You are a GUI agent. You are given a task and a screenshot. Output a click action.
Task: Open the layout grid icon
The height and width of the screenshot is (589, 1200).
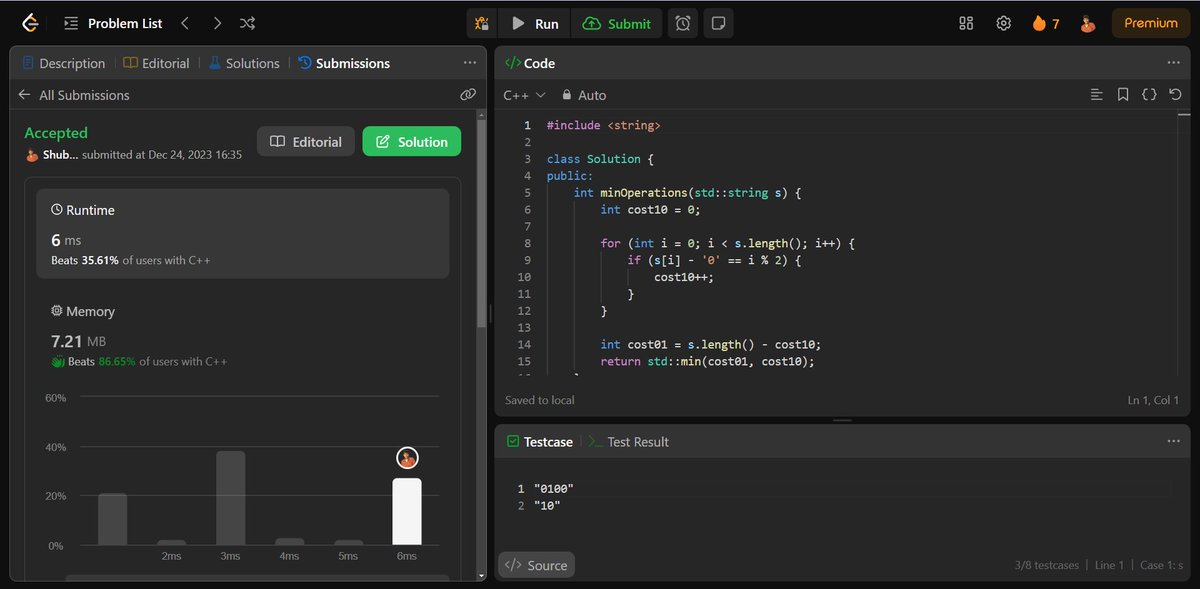966,23
